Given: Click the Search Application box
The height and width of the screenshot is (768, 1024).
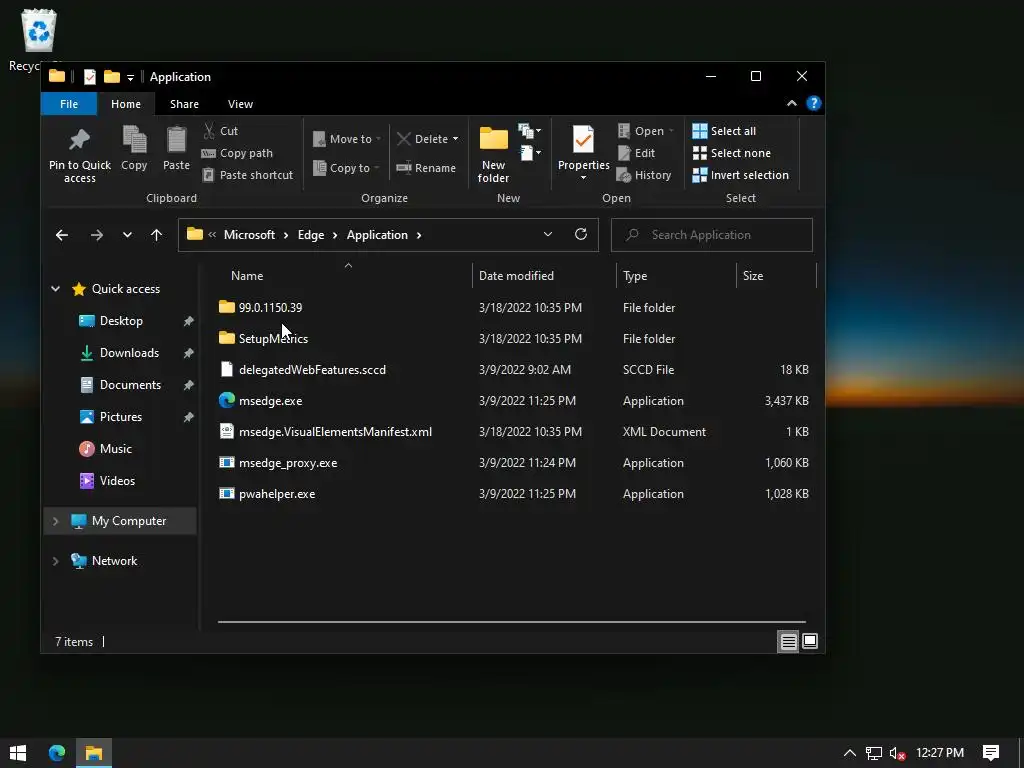Looking at the screenshot, I should point(712,235).
